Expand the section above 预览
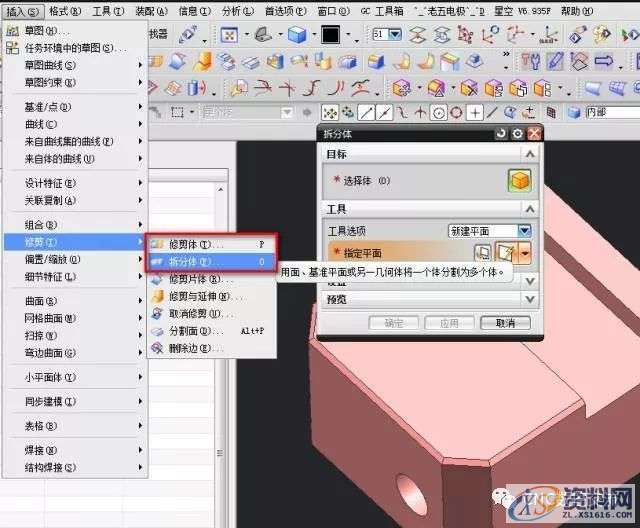Screen dimensions: 640x528 tap(530, 281)
